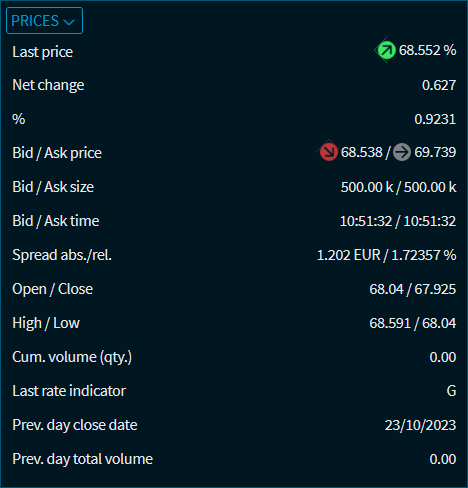Click the Cum. volume (qty.) label
This screenshot has height=488, width=468.
point(72,357)
